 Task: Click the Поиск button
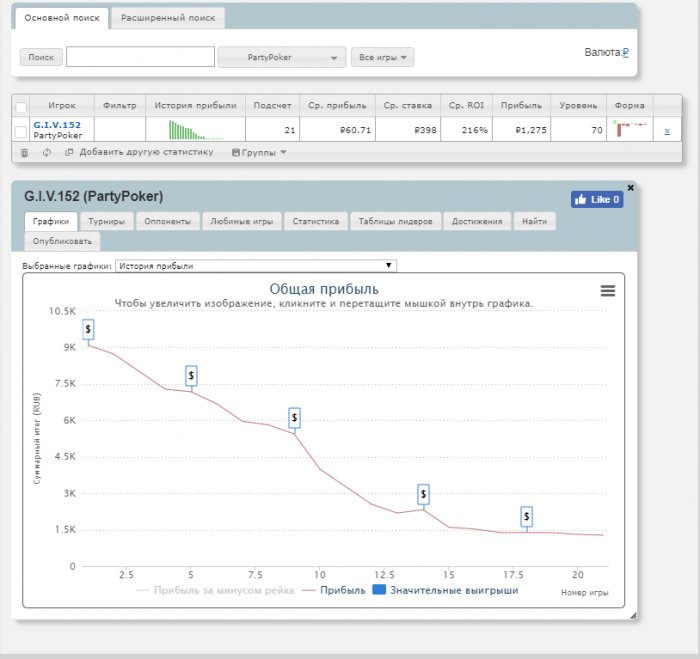[x=41, y=57]
